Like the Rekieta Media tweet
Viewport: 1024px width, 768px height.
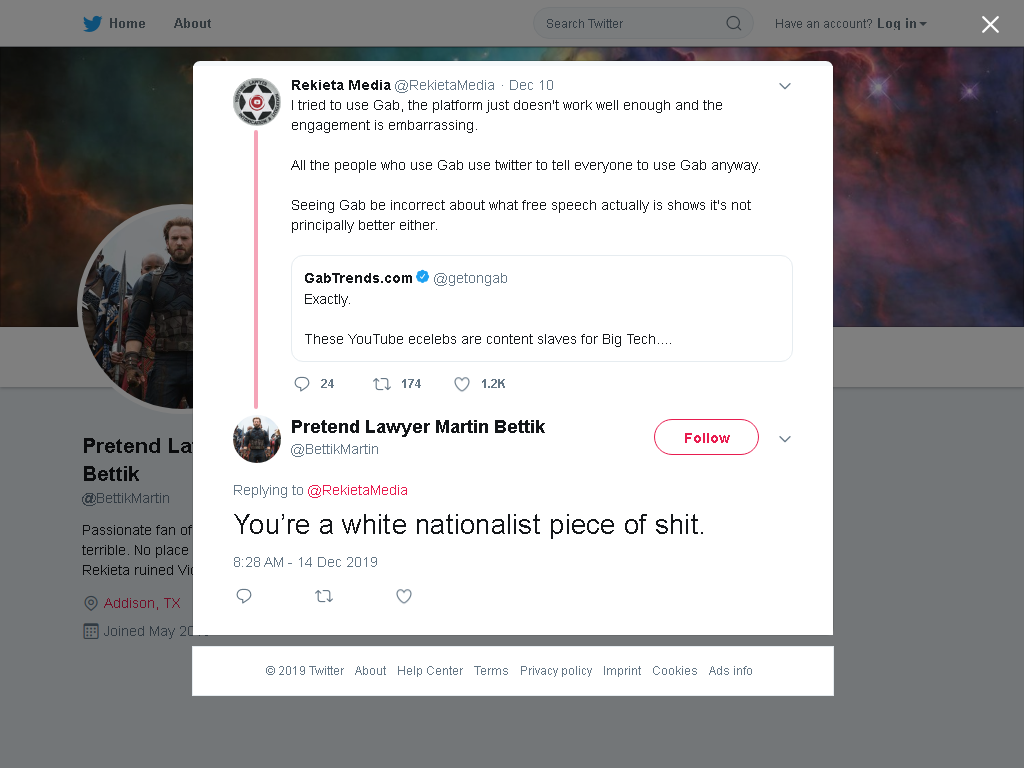tap(462, 384)
